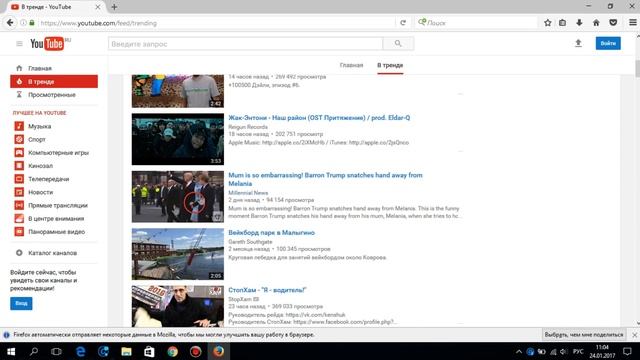Click the wakeboard park video thumbnail
Image resolution: width=640 pixels, height=360 pixels.
[178, 254]
